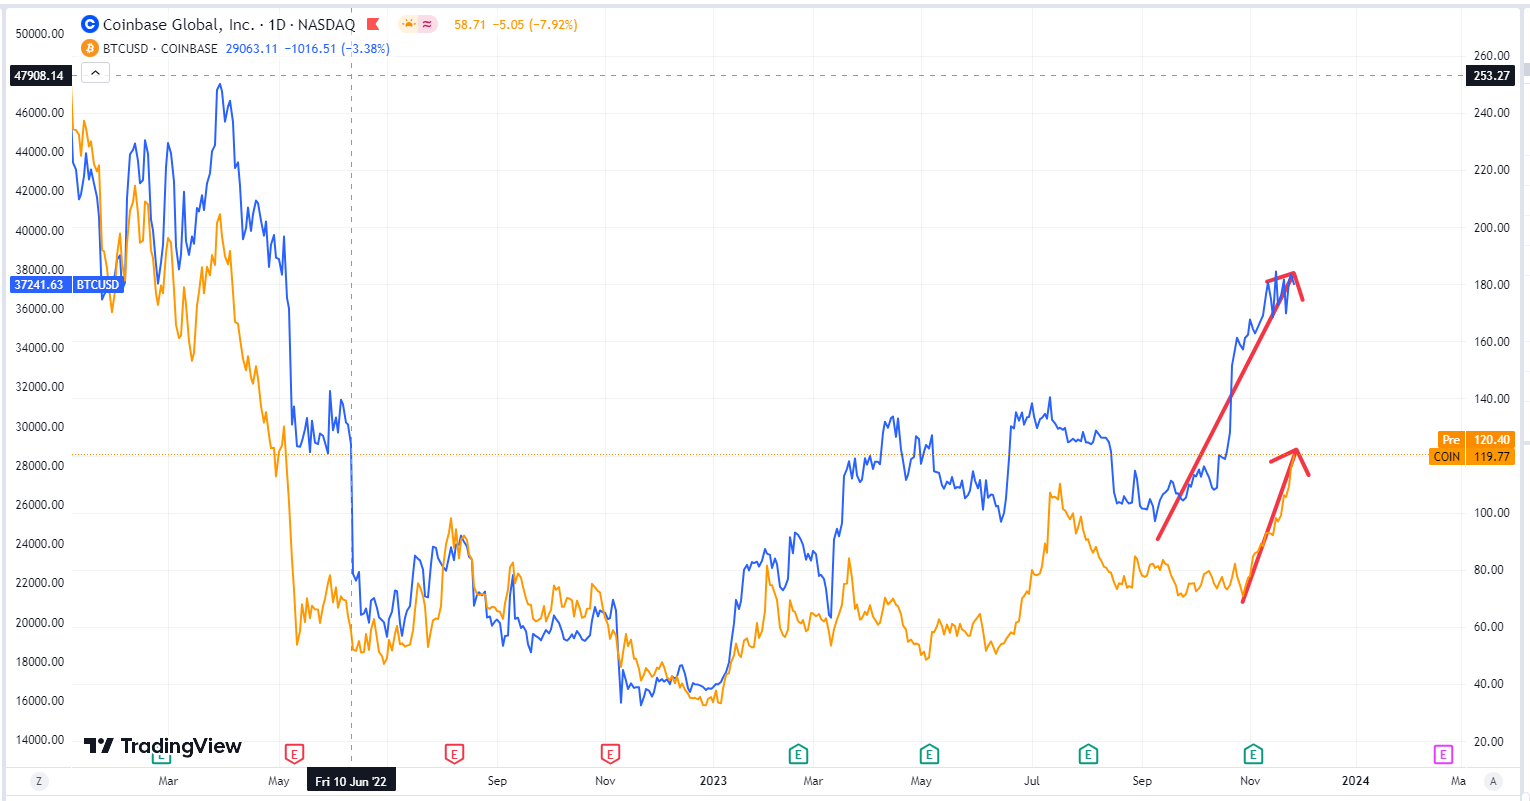Screen dimensions: 1530x801
Task: Click the pink approximate-sign data icon
Action: [427, 24]
